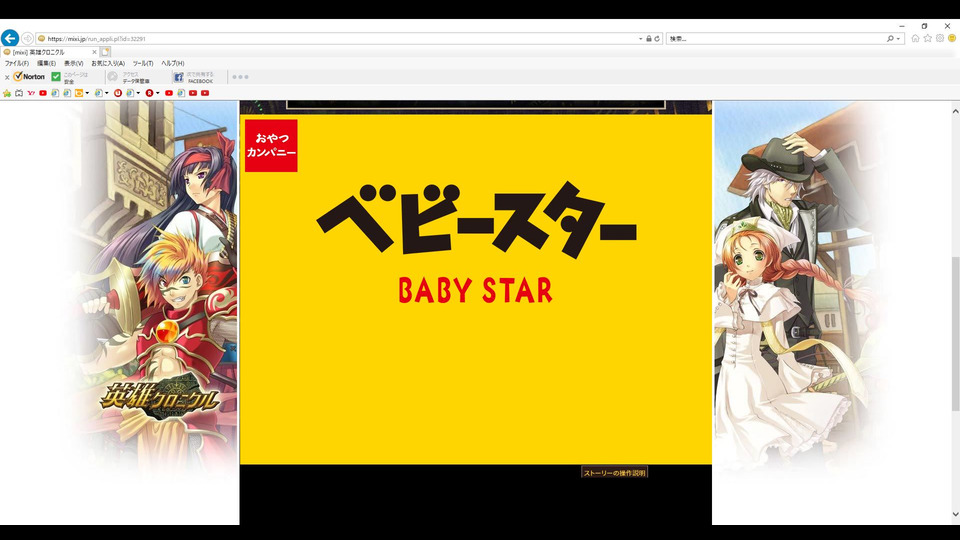Click the scroll down arrow of the page scrollbar
This screenshot has width=960, height=540.
click(x=955, y=515)
